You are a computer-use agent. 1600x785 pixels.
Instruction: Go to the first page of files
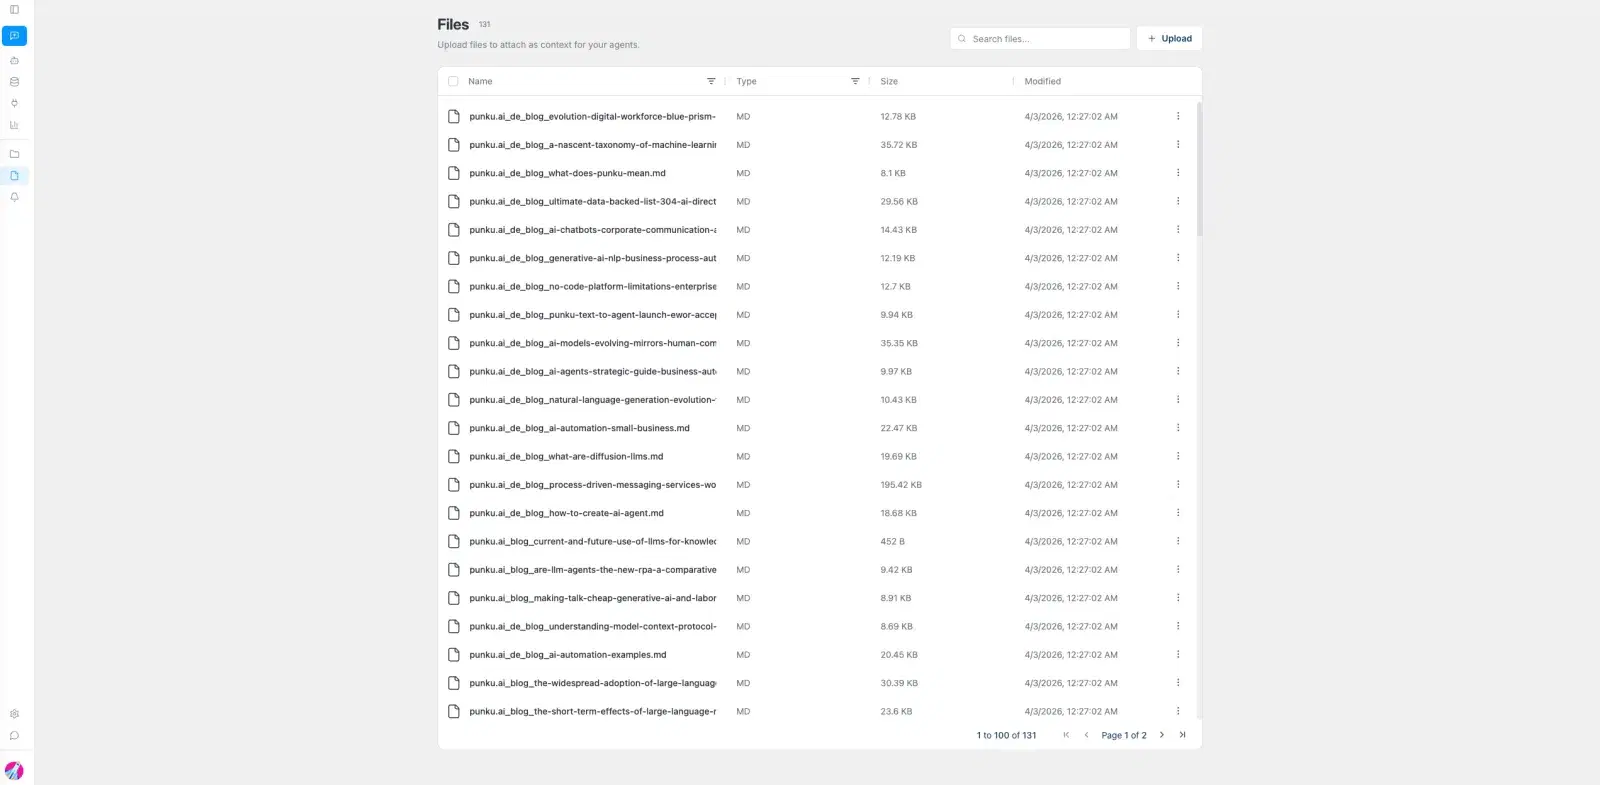pyautogui.click(x=1066, y=735)
